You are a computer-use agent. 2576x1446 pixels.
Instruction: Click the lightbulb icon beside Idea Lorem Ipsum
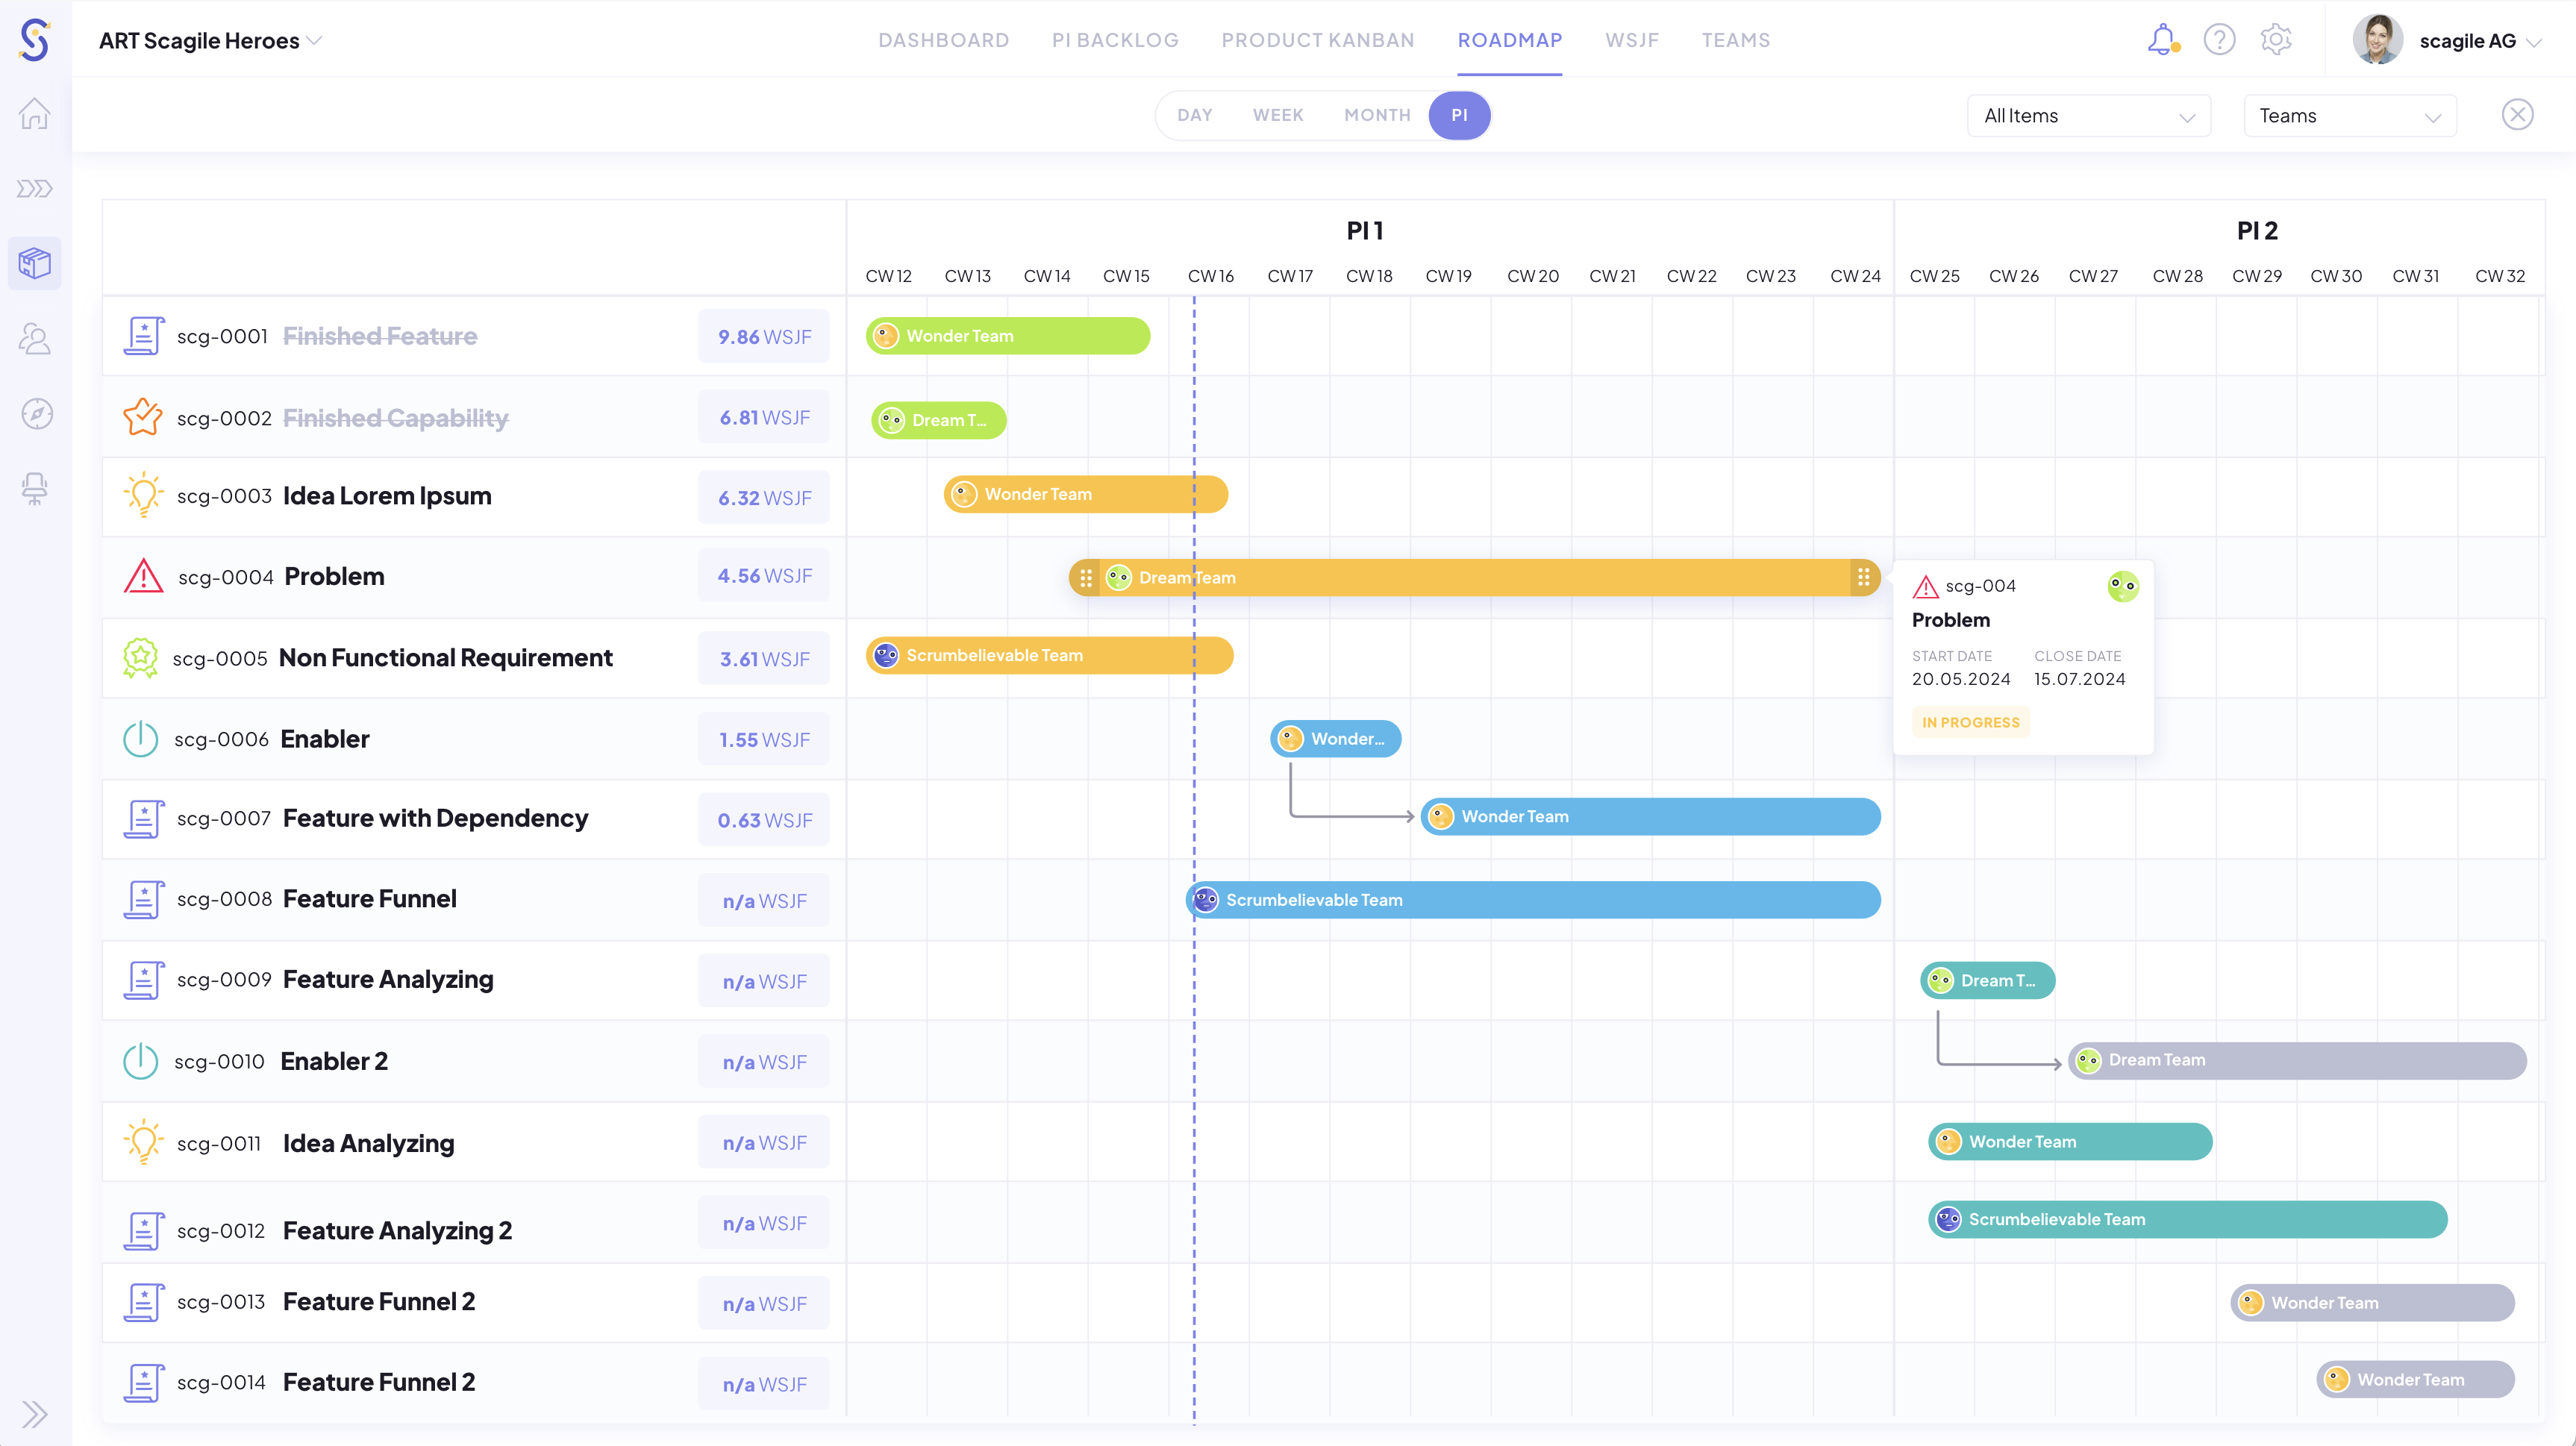coord(143,495)
